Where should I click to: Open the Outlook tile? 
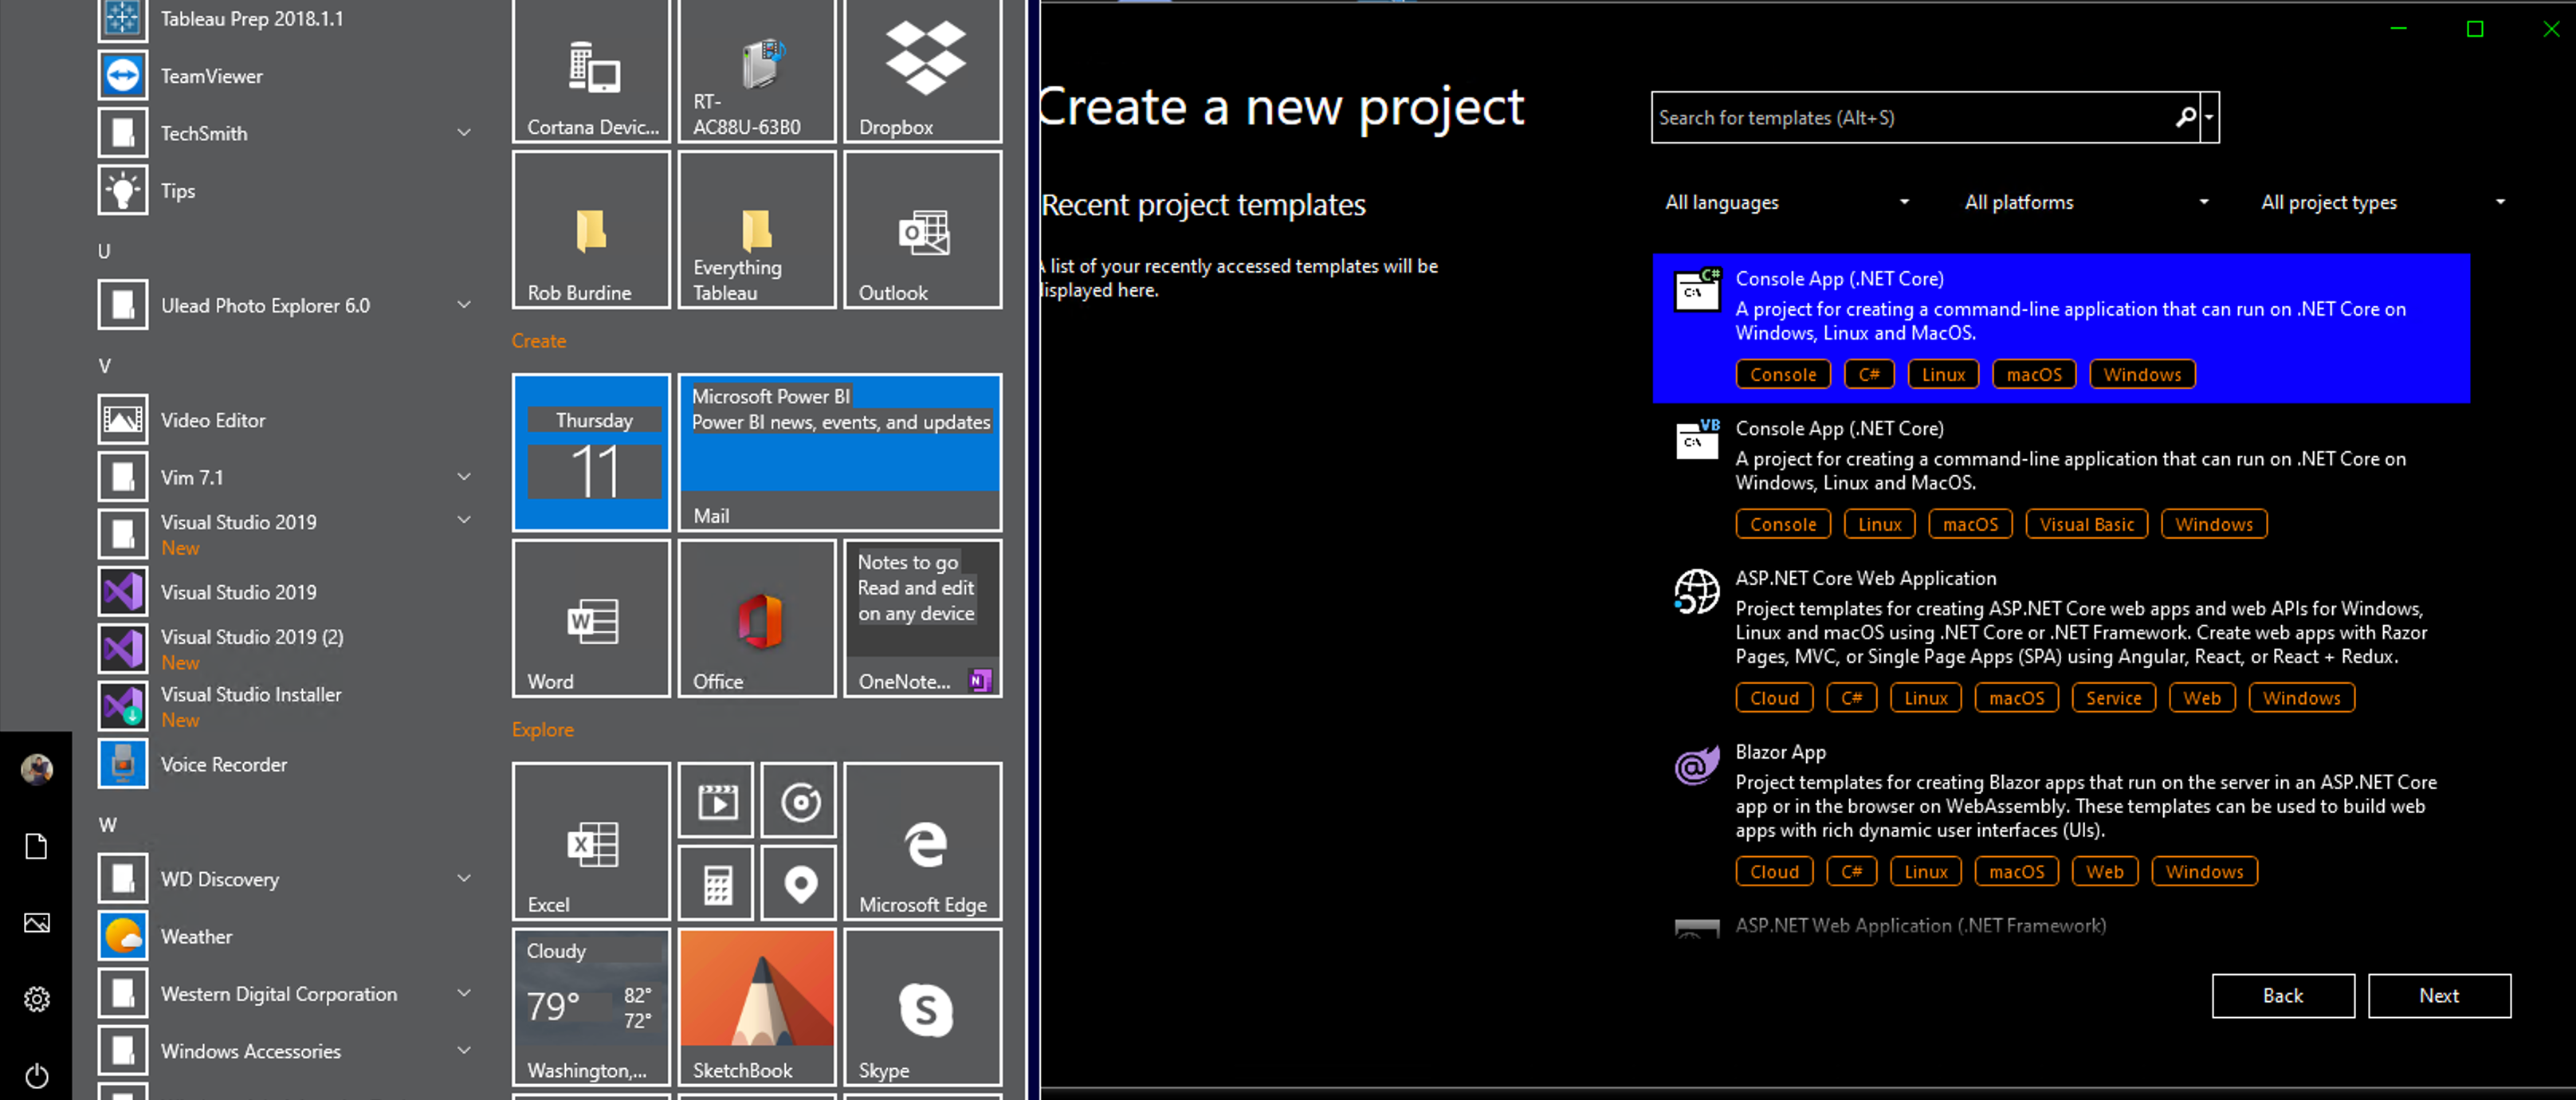pos(922,230)
